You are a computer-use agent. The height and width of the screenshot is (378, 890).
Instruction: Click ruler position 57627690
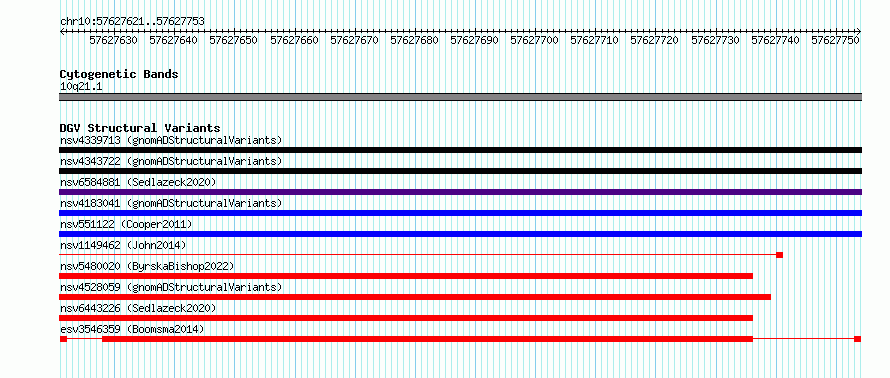tap(475, 40)
